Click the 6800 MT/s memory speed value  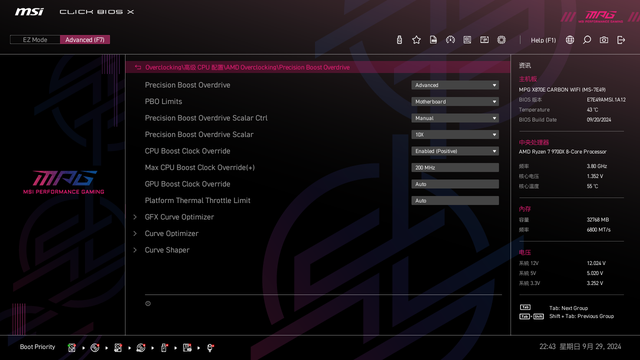click(x=598, y=230)
